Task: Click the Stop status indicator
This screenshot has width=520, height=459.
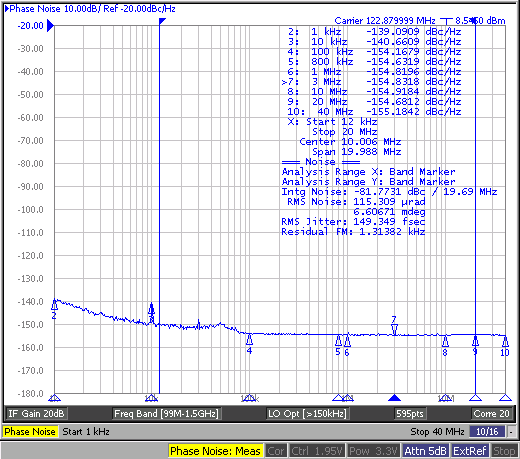Action: tap(504, 451)
